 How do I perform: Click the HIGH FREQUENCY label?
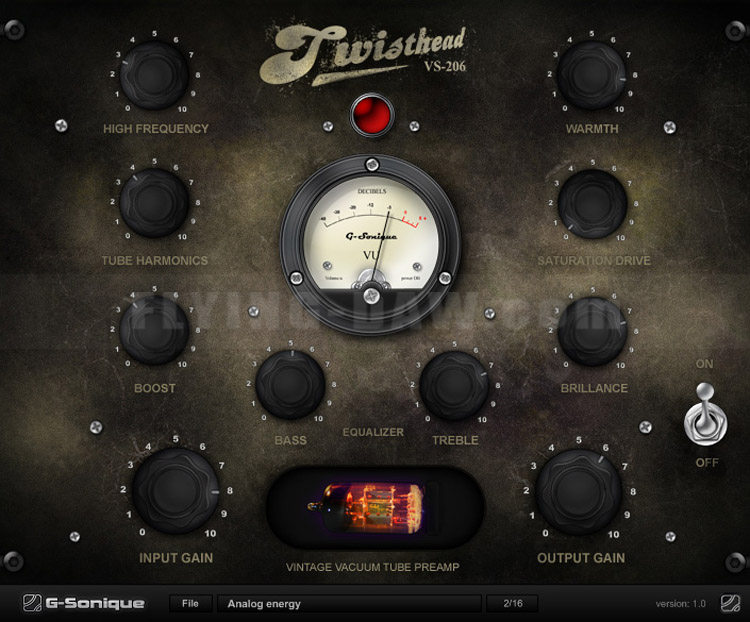[x=156, y=129]
